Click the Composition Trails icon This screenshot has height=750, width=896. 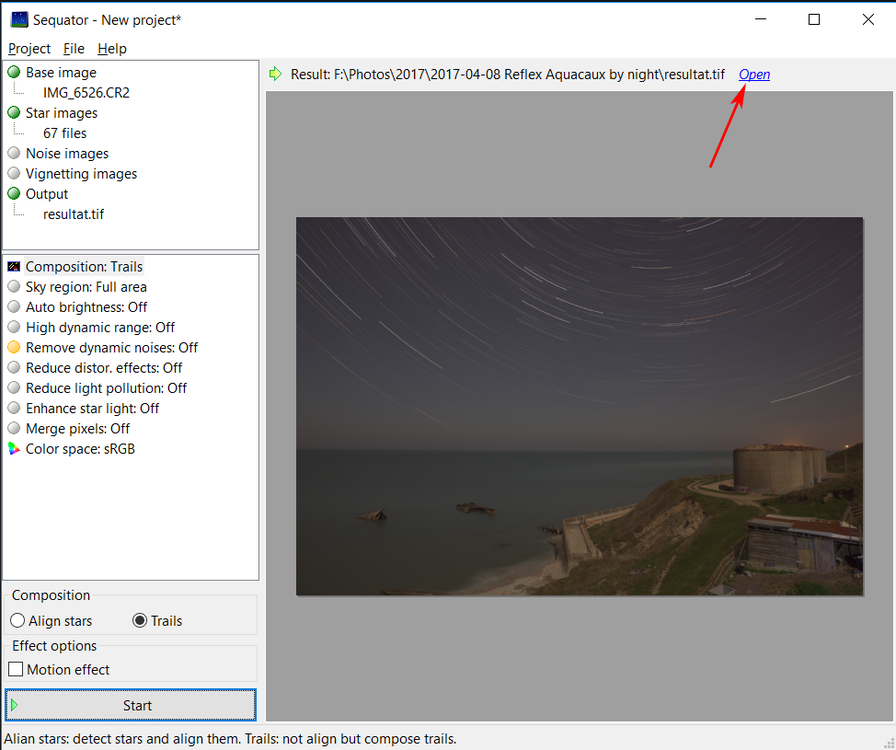click(x=14, y=266)
